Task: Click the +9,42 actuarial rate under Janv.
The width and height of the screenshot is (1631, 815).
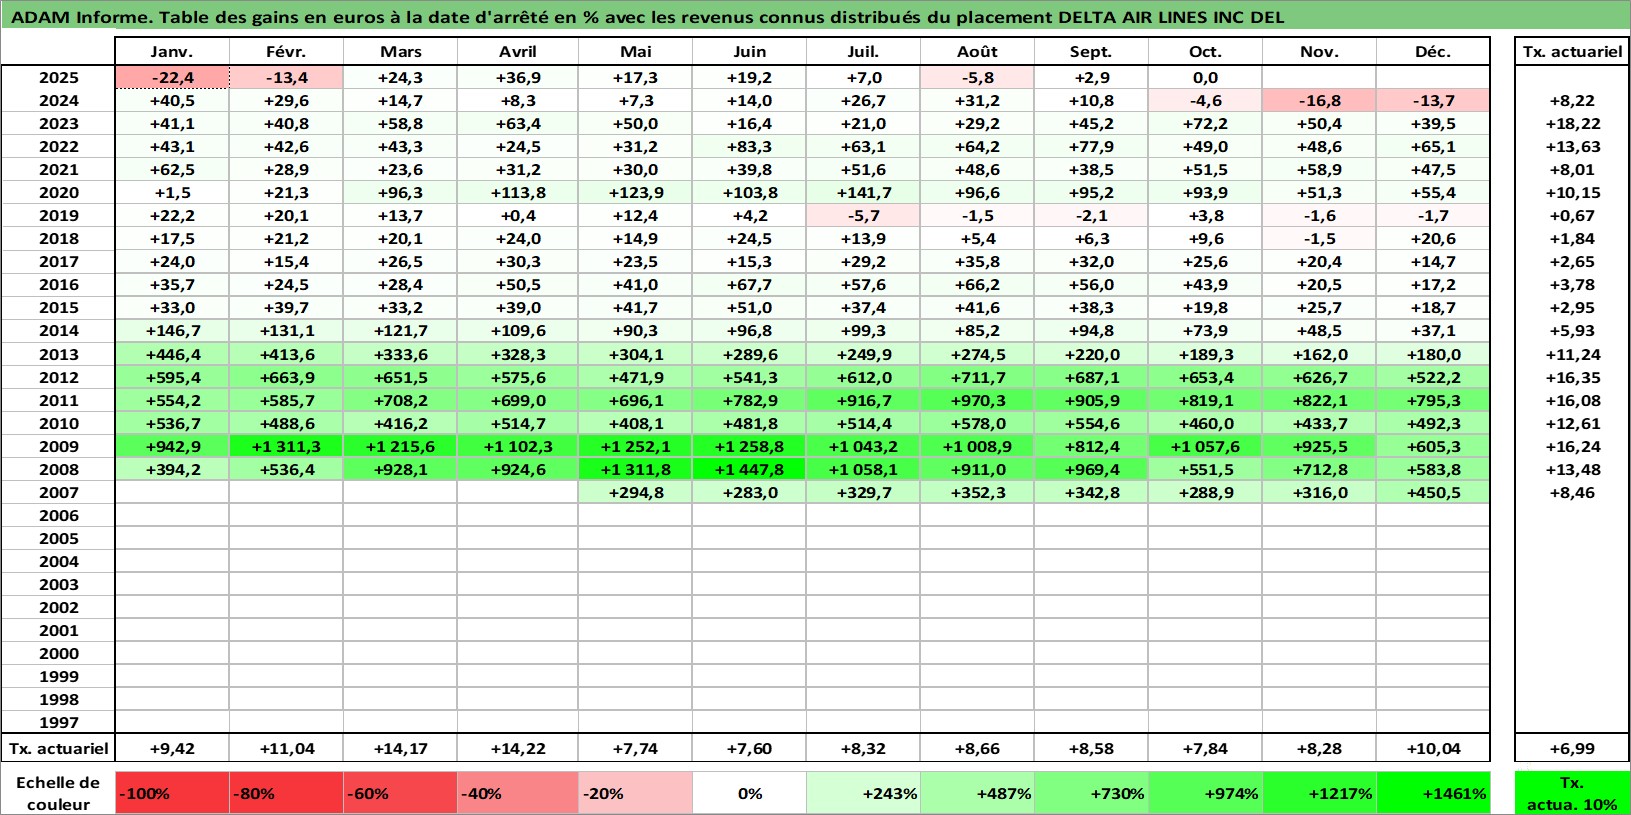Action: point(172,749)
